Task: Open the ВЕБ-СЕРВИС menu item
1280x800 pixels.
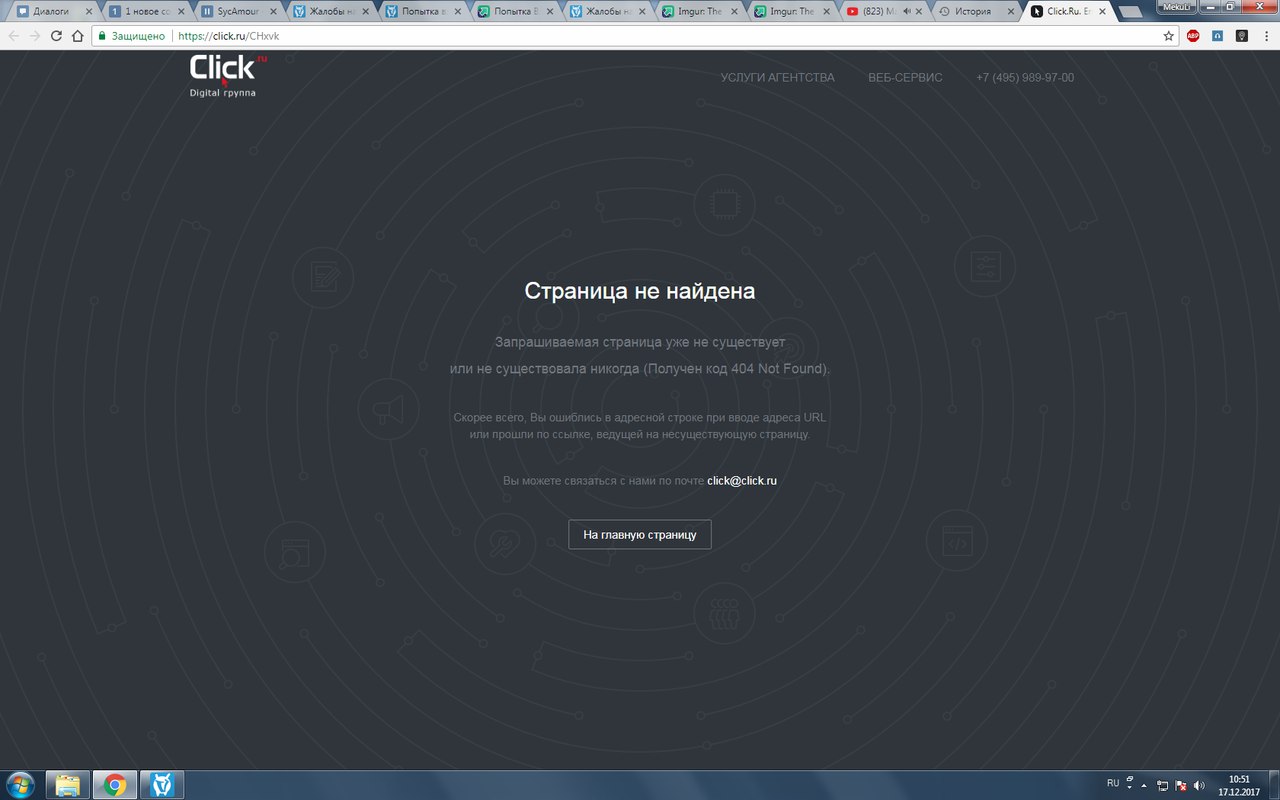Action: point(905,78)
